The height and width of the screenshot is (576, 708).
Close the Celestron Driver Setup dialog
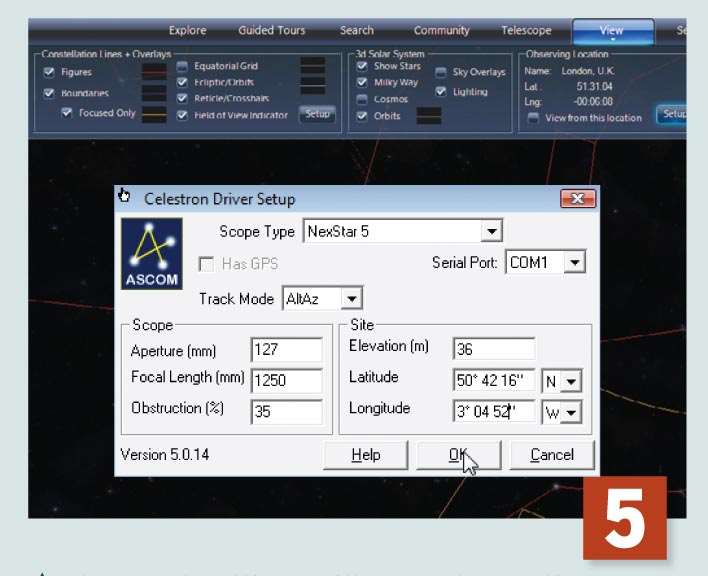(x=578, y=199)
